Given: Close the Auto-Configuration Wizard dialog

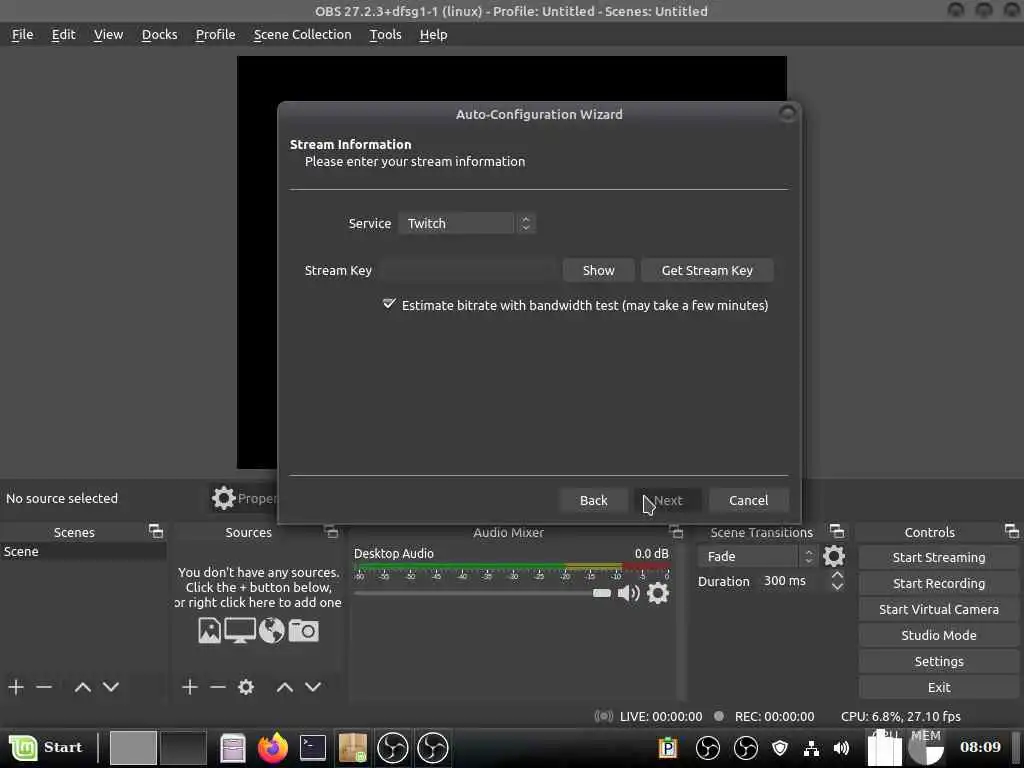Looking at the screenshot, I should point(787,114).
